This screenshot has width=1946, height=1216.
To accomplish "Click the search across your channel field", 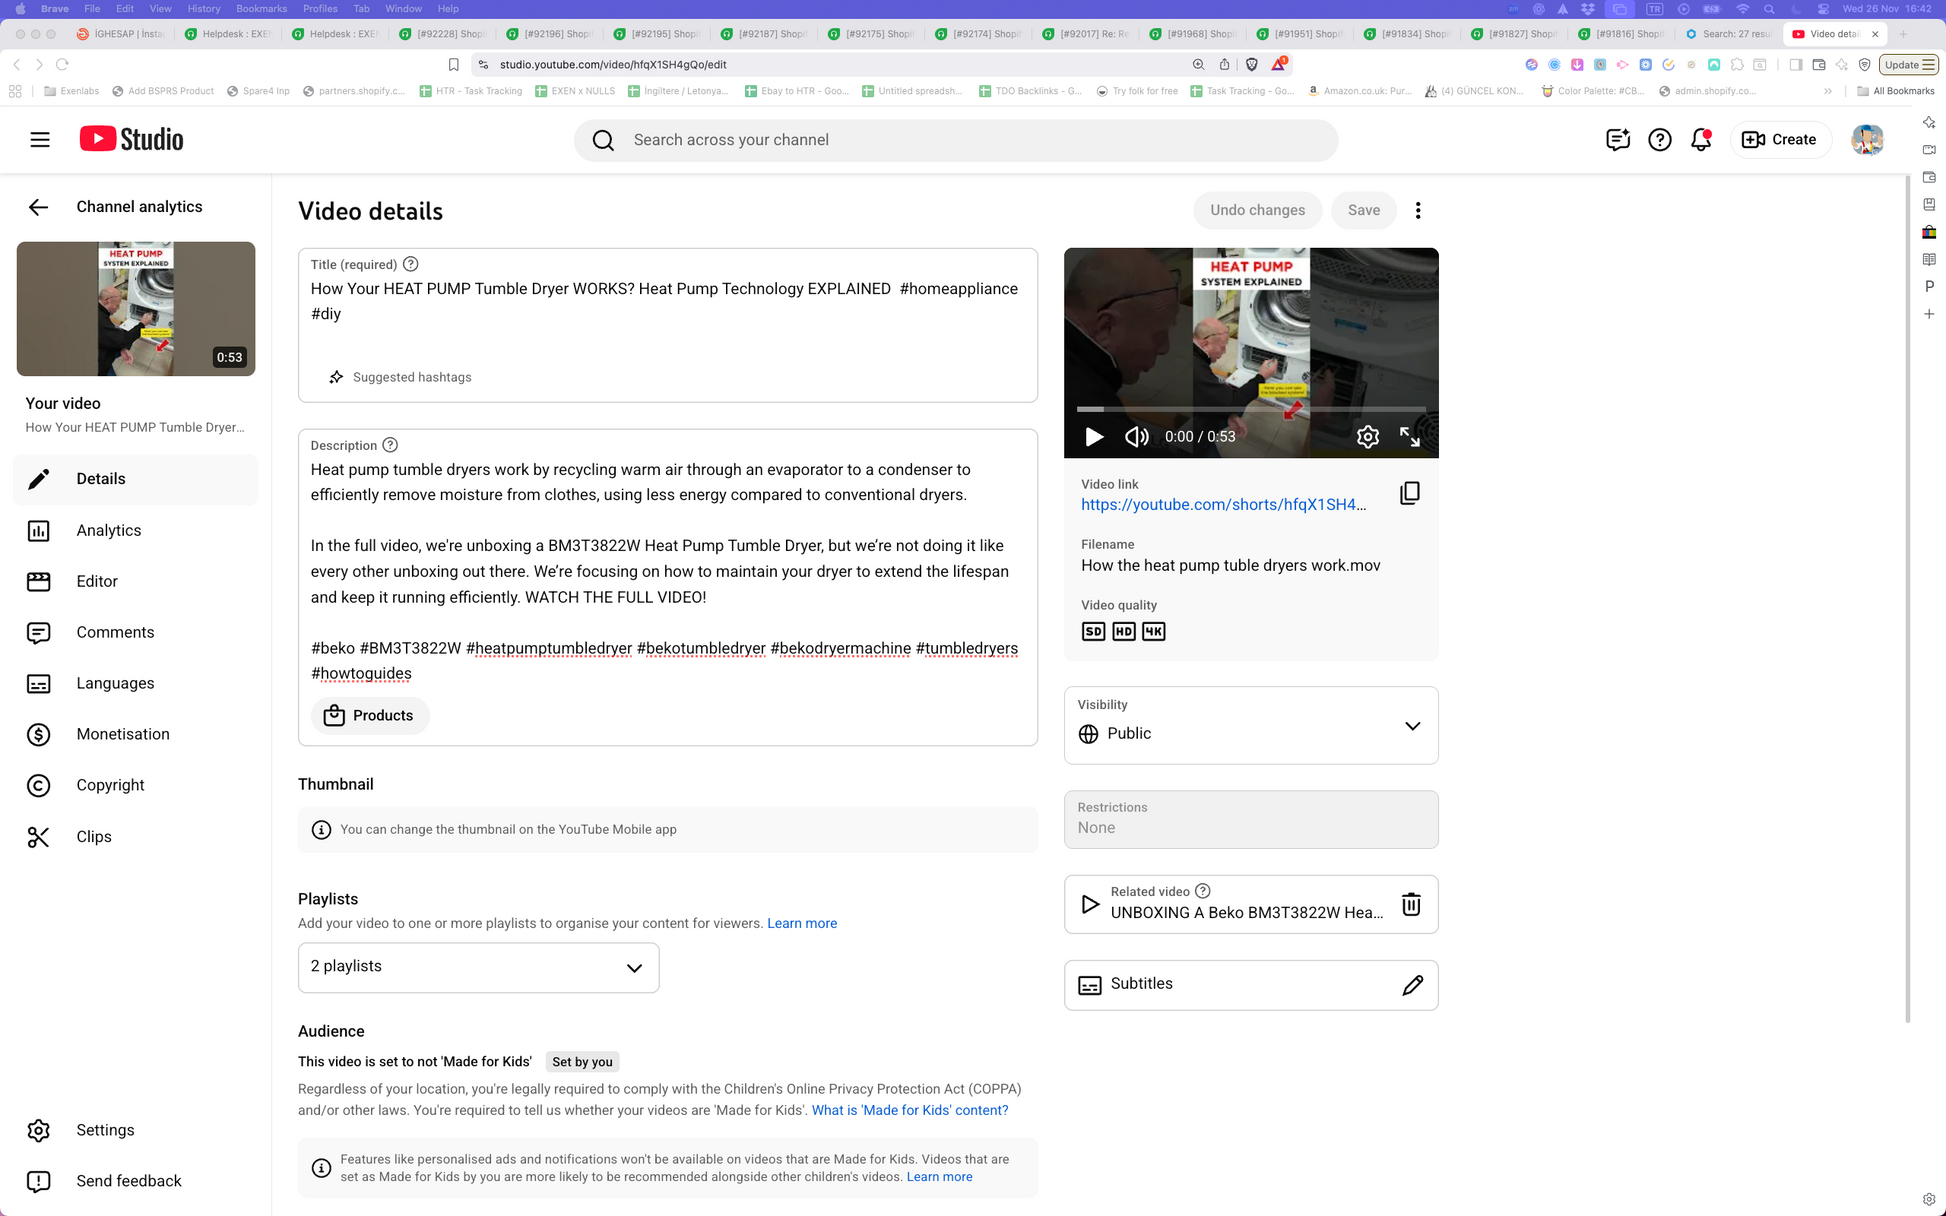I will pos(955,140).
